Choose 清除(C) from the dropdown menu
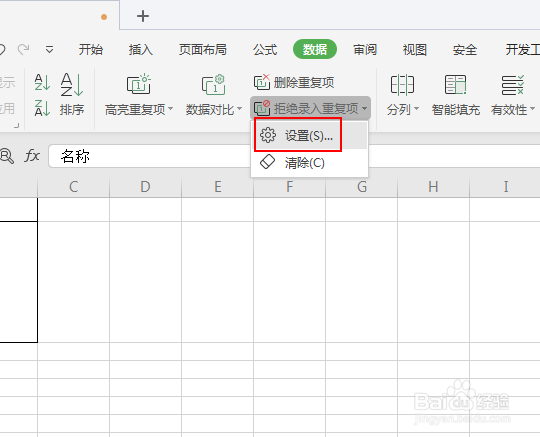 (309, 163)
